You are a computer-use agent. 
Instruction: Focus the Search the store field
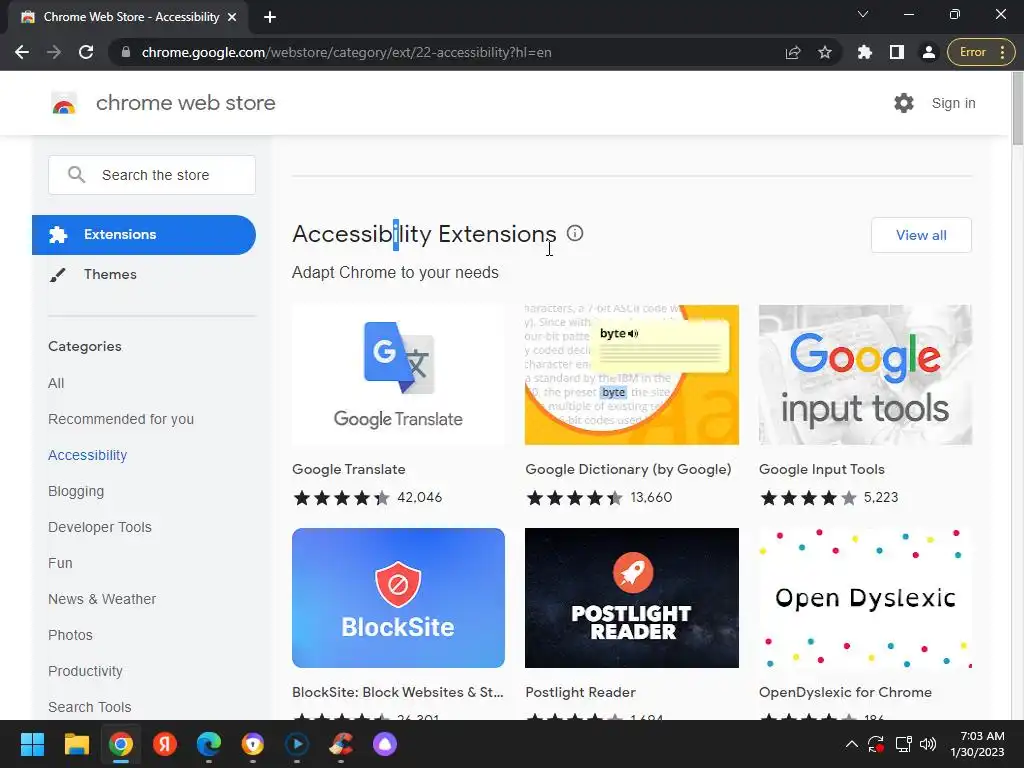pyautogui.click(x=152, y=175)
